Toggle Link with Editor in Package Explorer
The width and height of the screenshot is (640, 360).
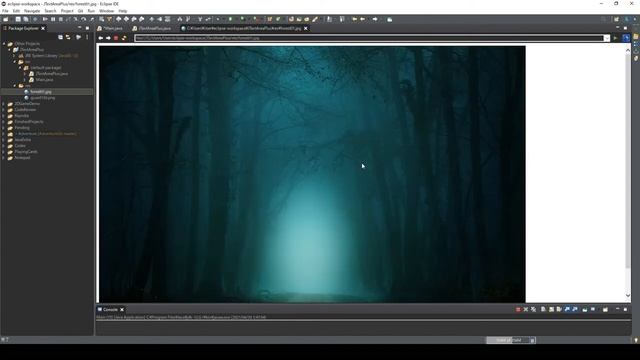68,37
